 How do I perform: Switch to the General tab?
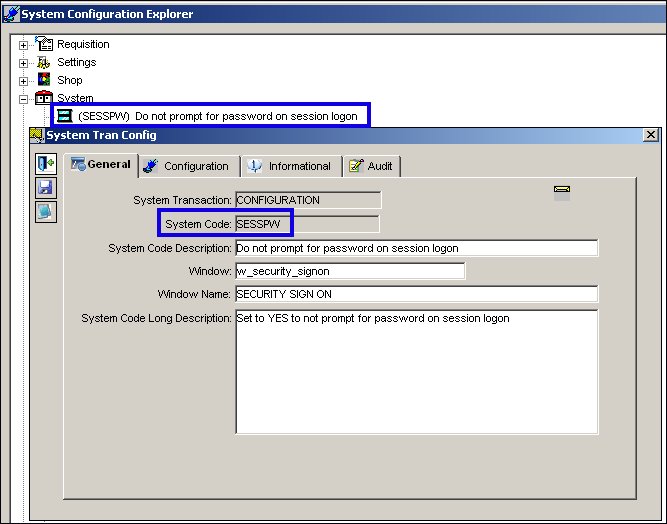click(x=102, y=165)
